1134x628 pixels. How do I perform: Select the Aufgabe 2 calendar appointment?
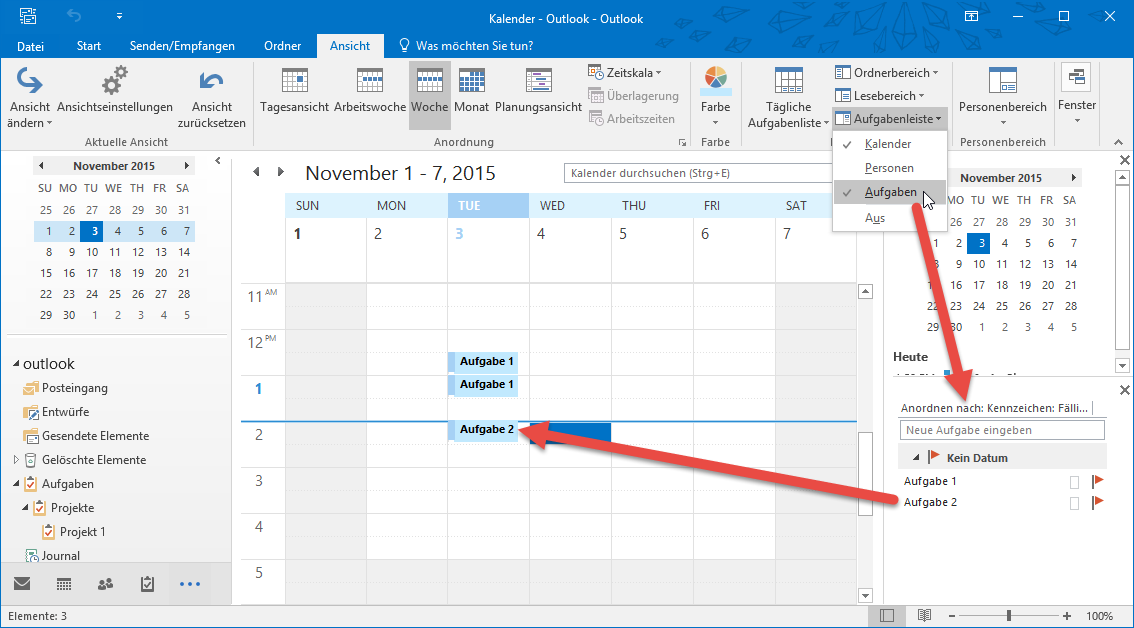click(483, 430)
